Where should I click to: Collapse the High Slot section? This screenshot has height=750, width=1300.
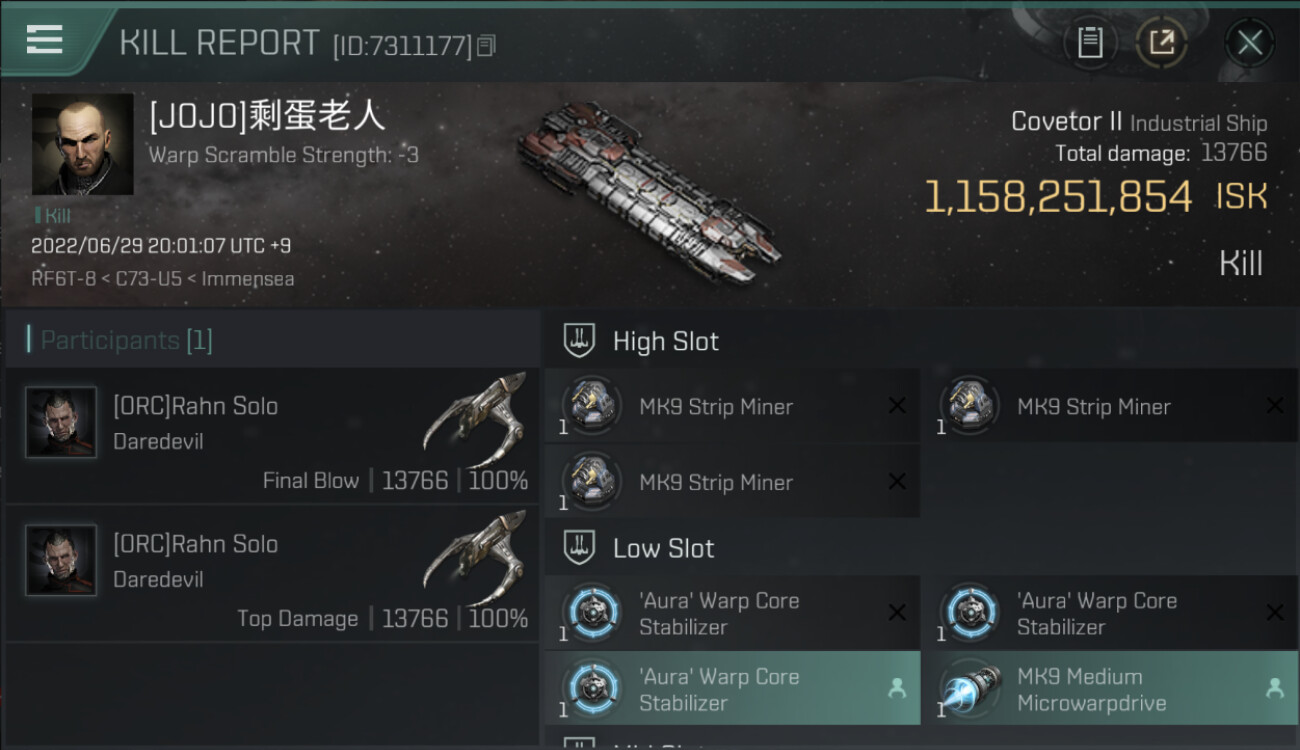[x=641, y=341]
